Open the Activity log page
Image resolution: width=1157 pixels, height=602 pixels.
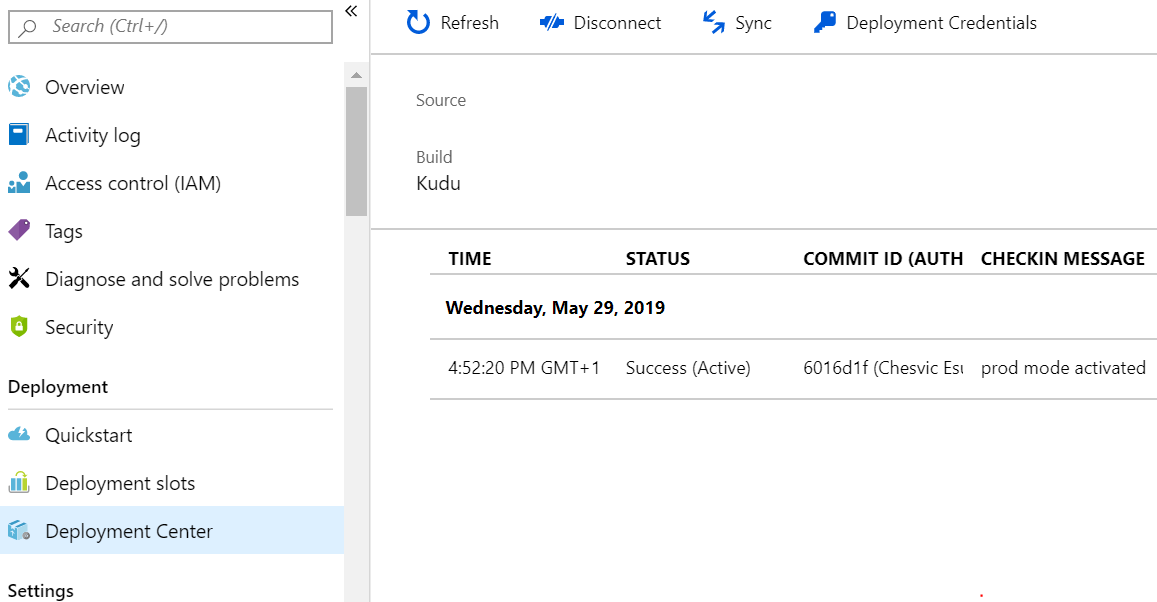[172, 135]
